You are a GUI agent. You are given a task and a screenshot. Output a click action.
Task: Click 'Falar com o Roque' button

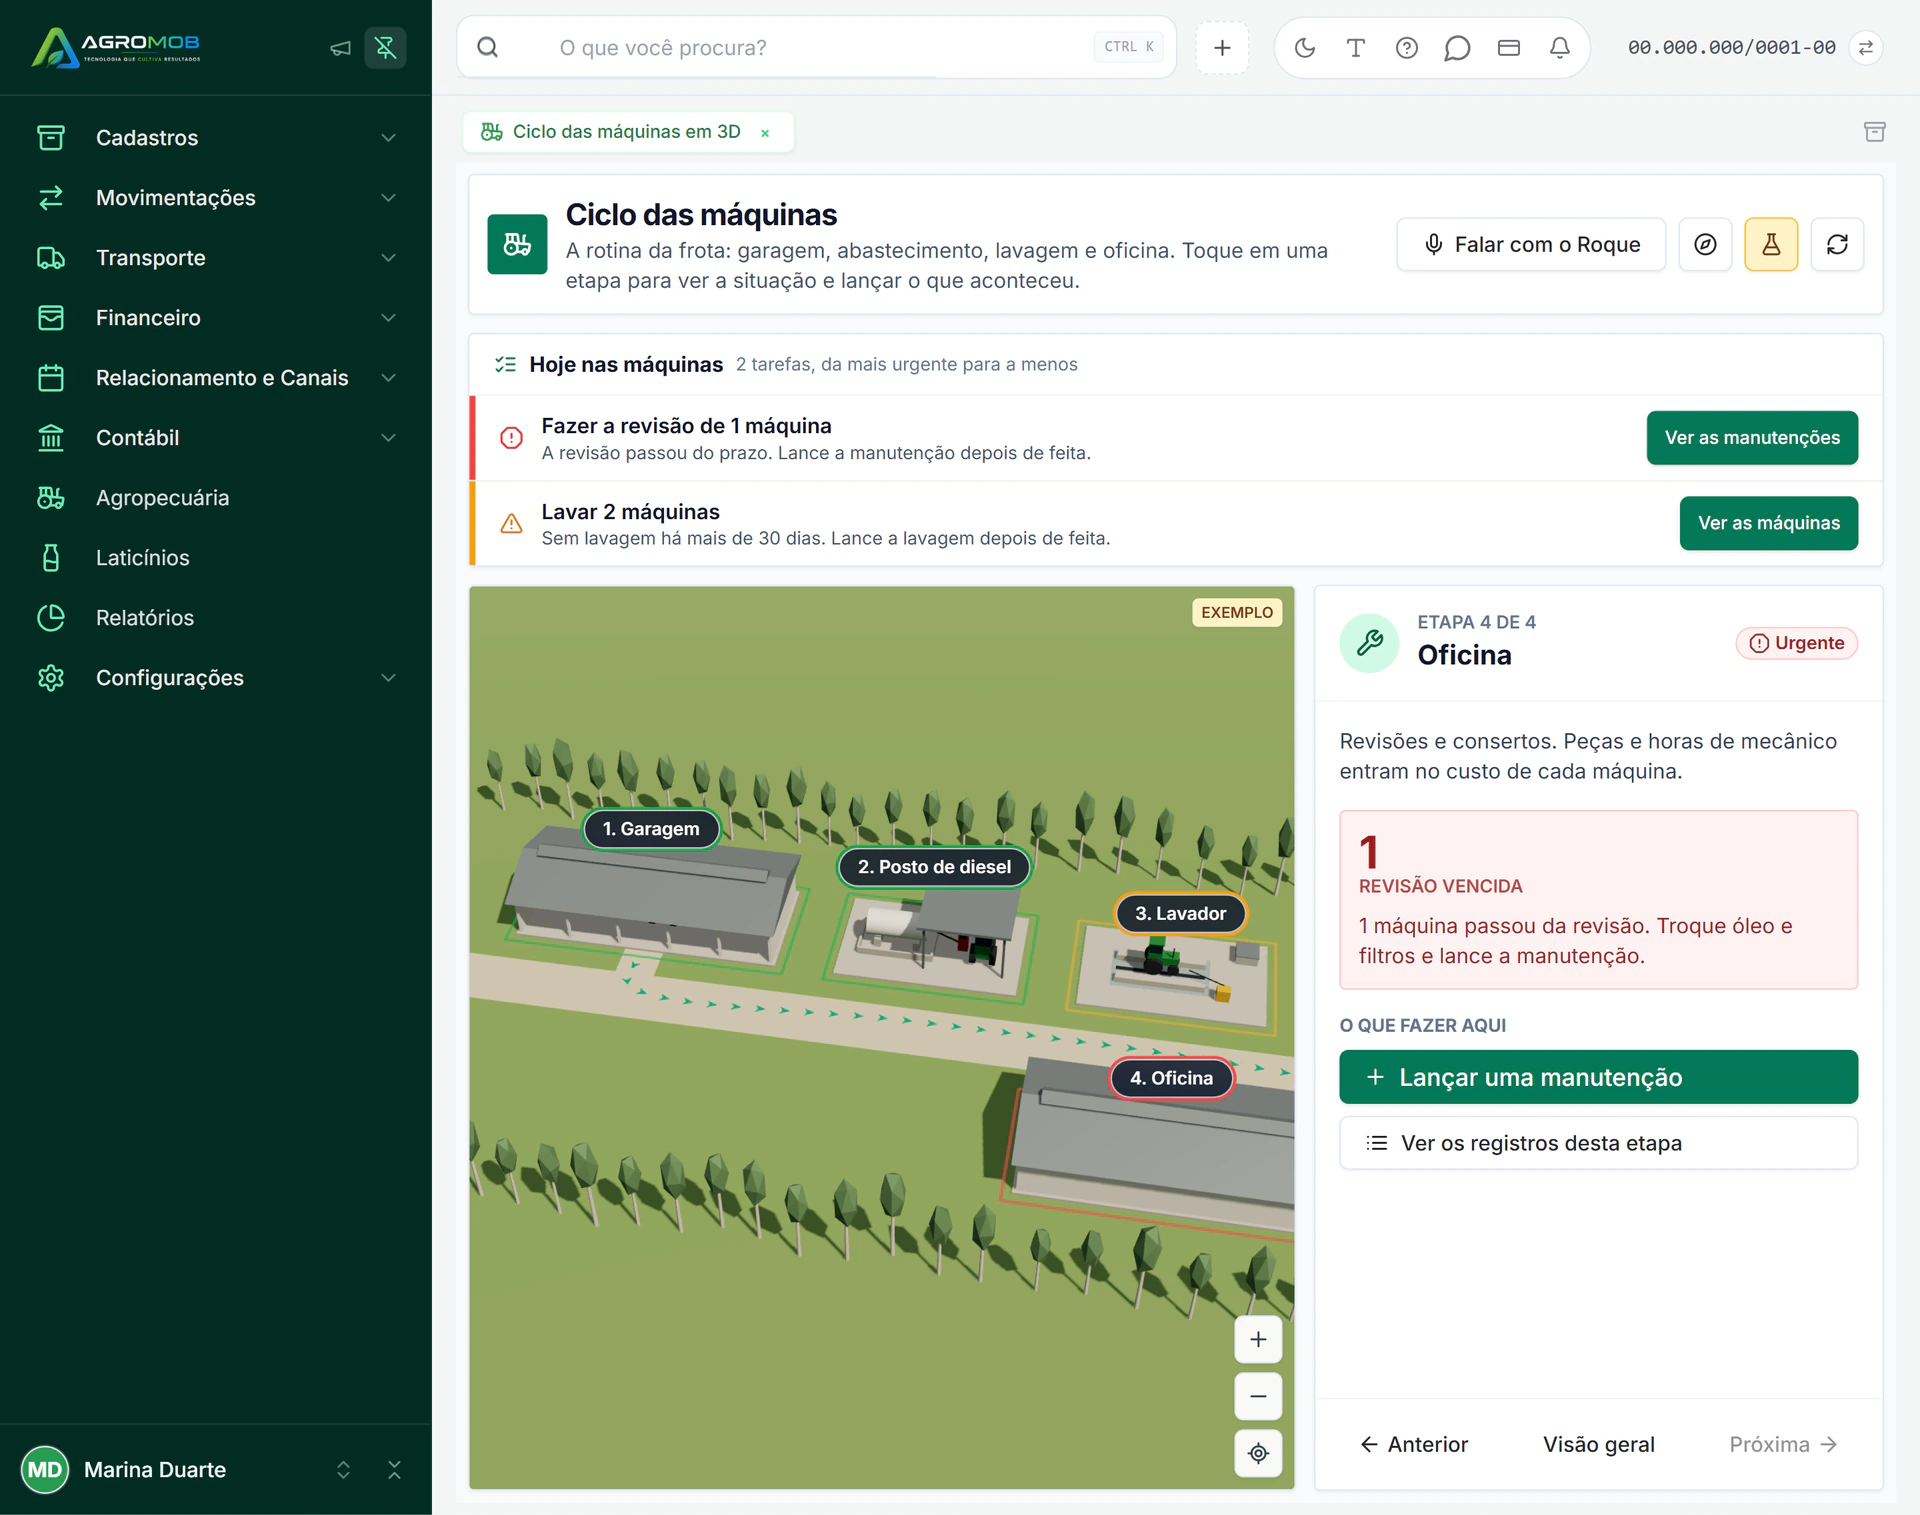click(x=1531, y=244)
